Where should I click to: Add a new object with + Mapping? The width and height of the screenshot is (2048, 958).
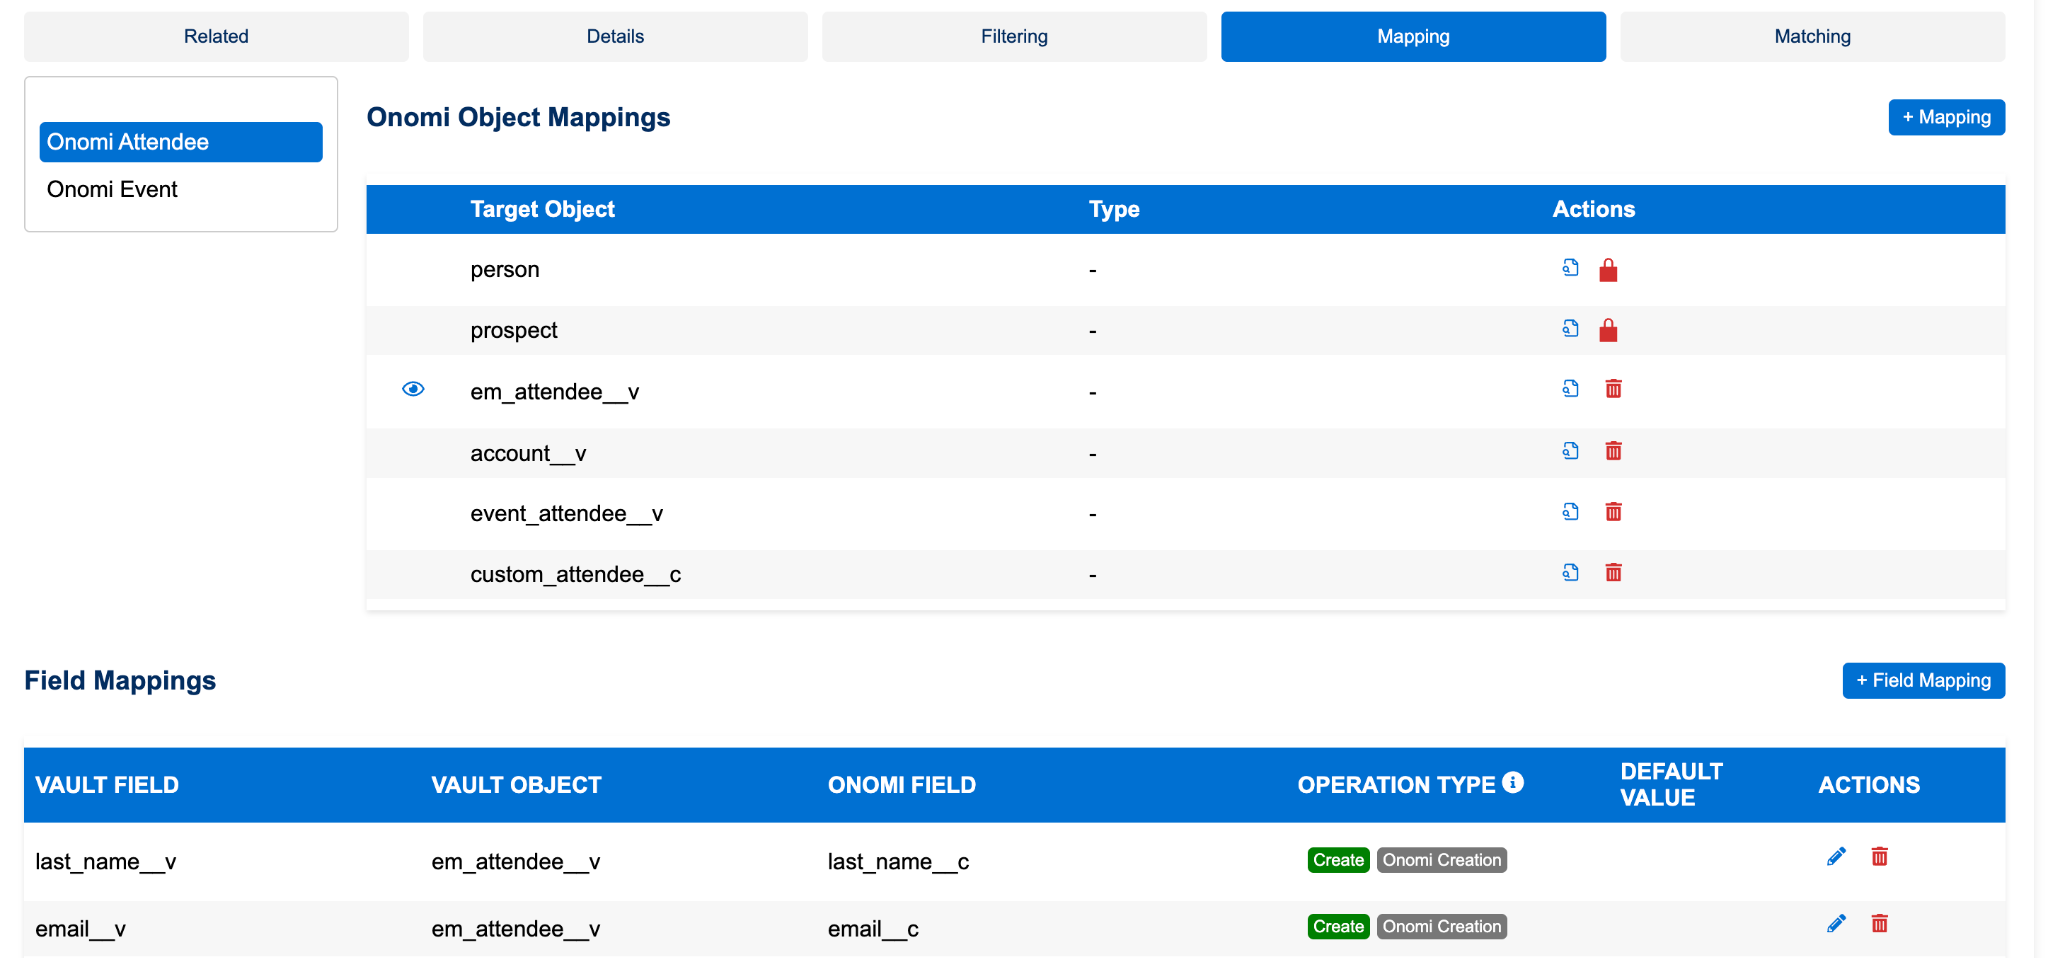click(1946, 117)
